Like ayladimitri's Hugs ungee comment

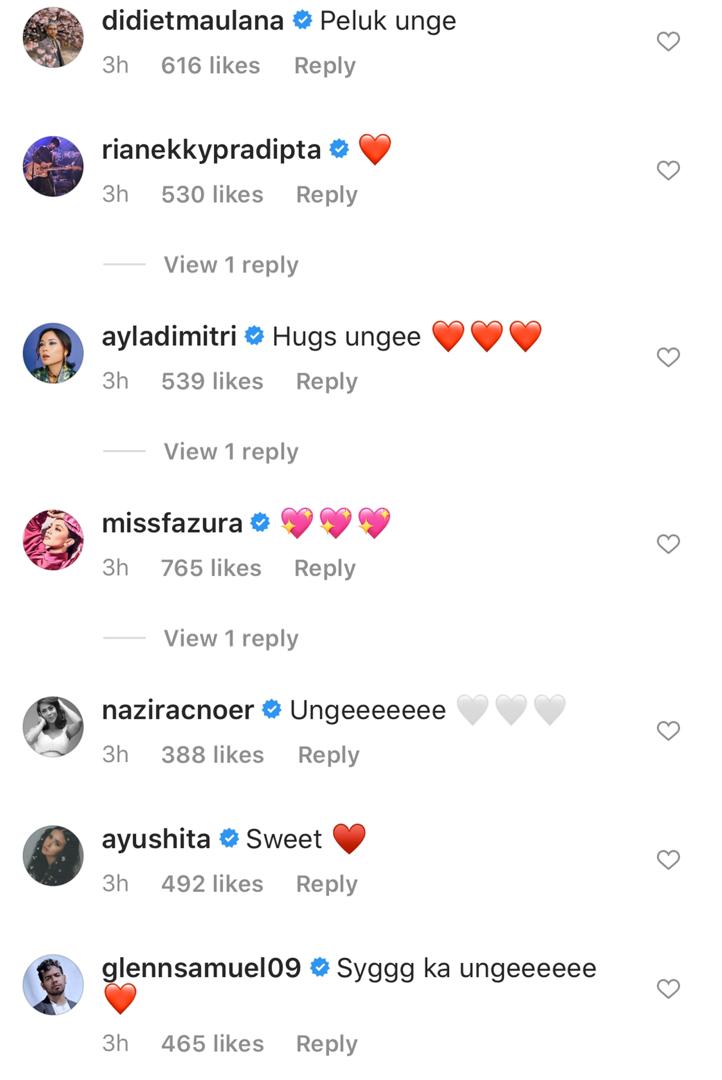click(667, 358)
